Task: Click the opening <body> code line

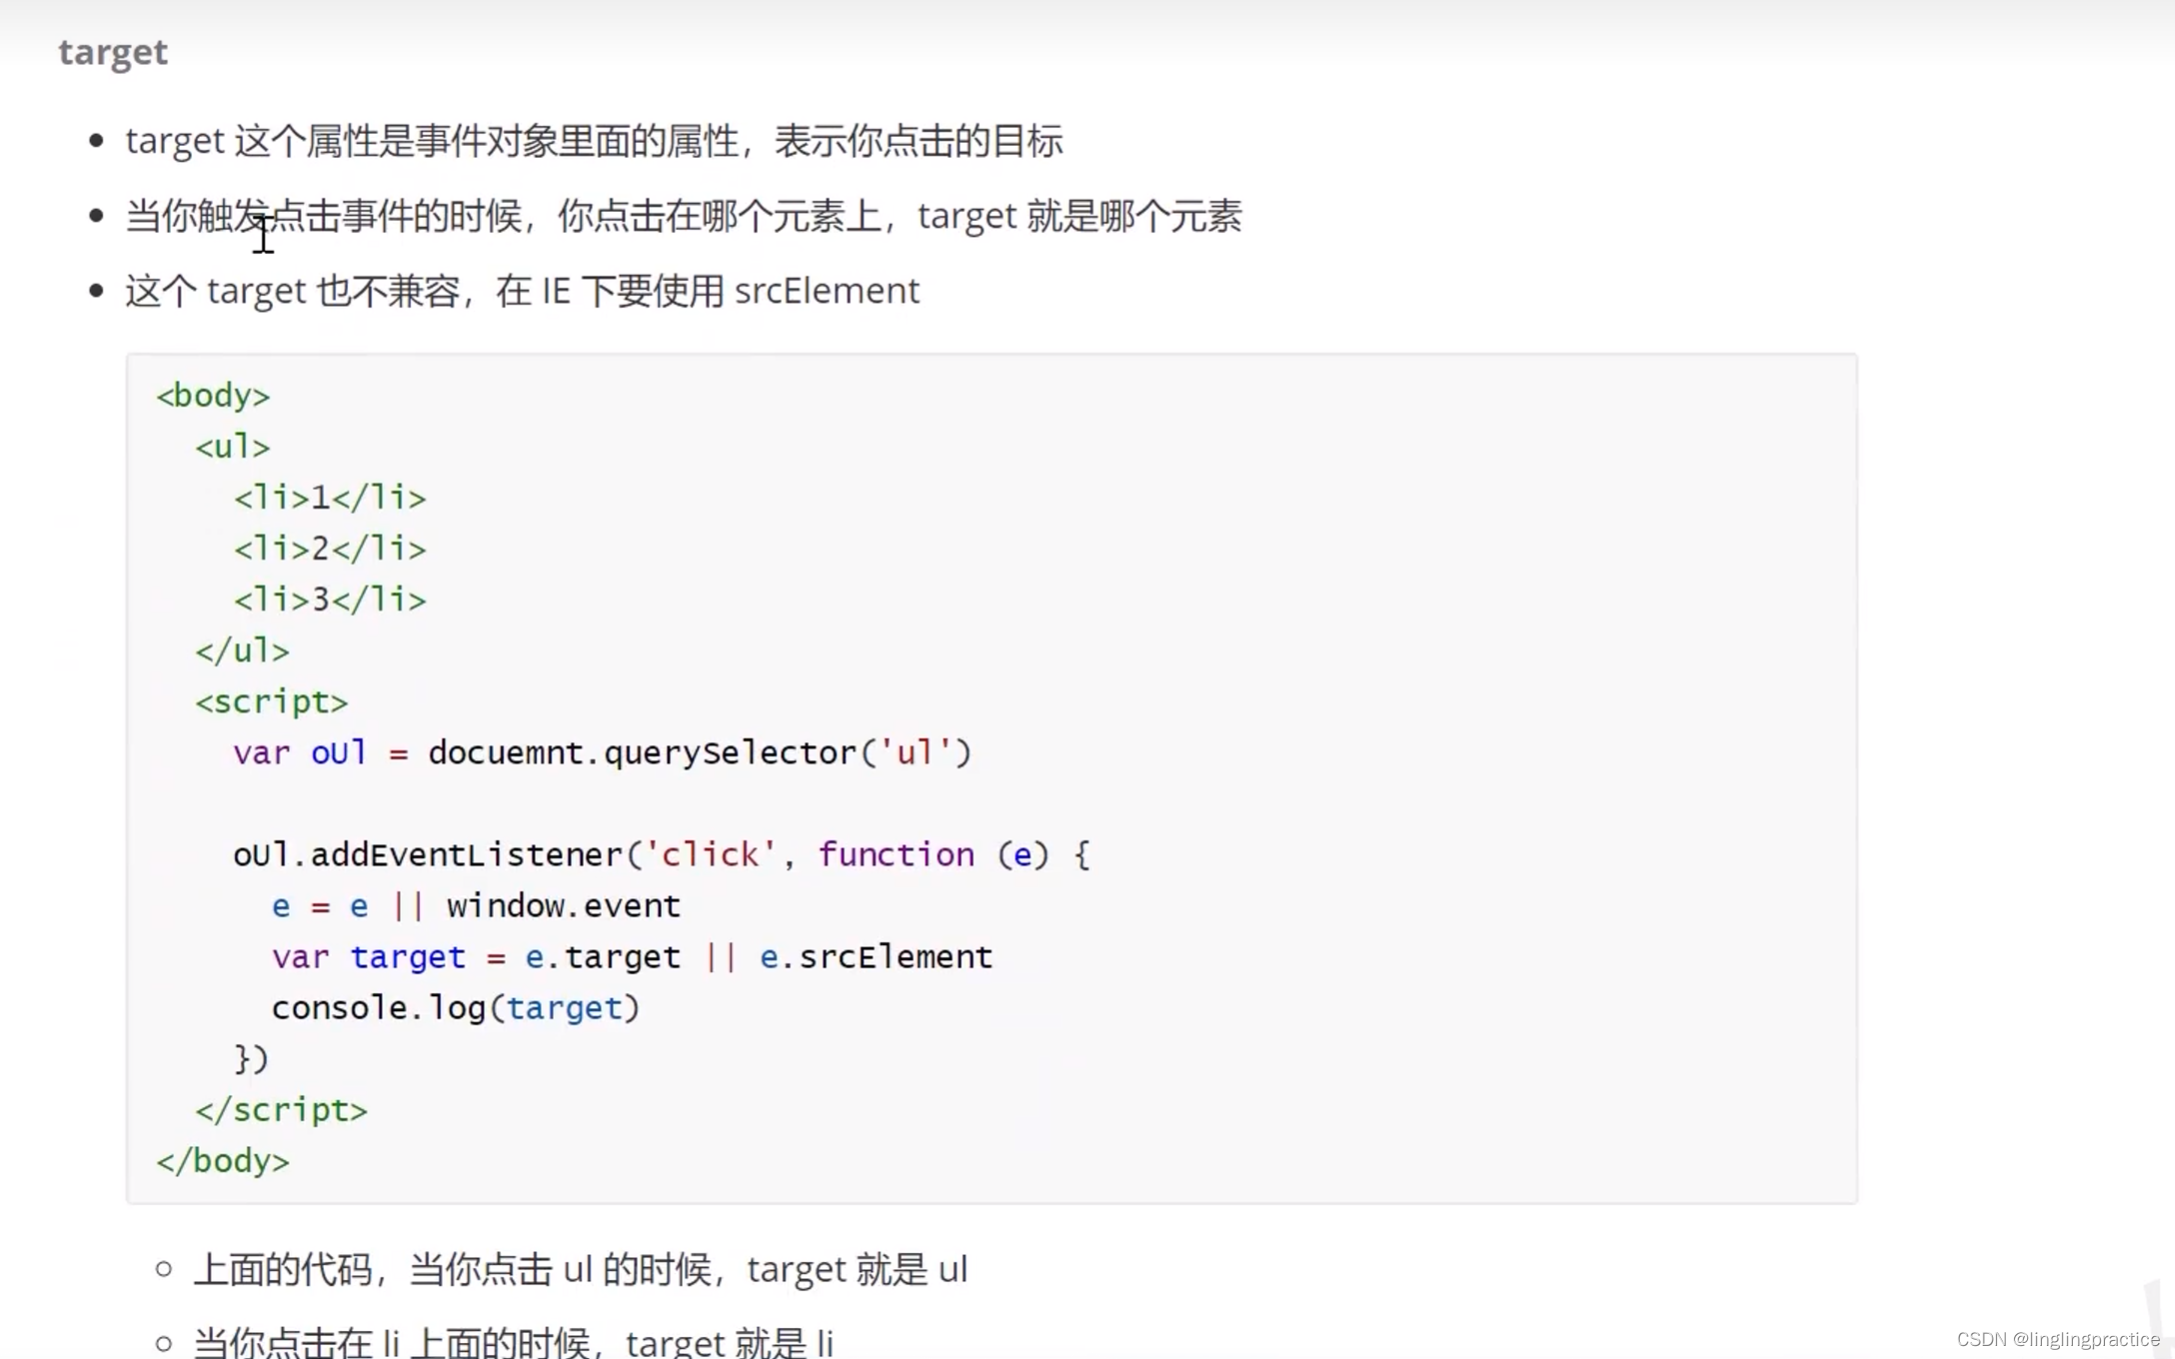Action: [213, 396]
